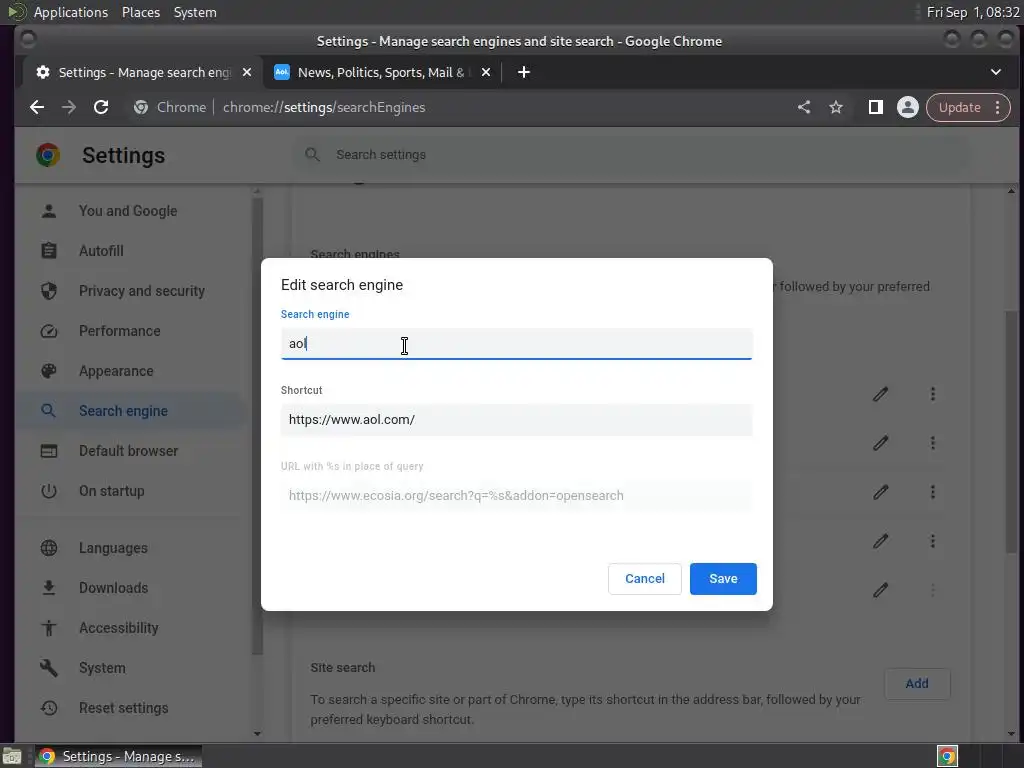Click third search engine three-dot menu
Screen dimensions: 1024x768
(933, 492)
